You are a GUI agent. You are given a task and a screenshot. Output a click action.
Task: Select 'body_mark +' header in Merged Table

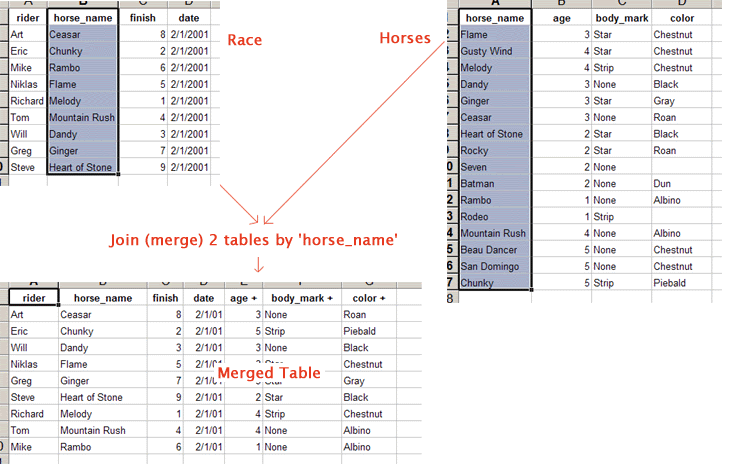[x=302, y=298]
